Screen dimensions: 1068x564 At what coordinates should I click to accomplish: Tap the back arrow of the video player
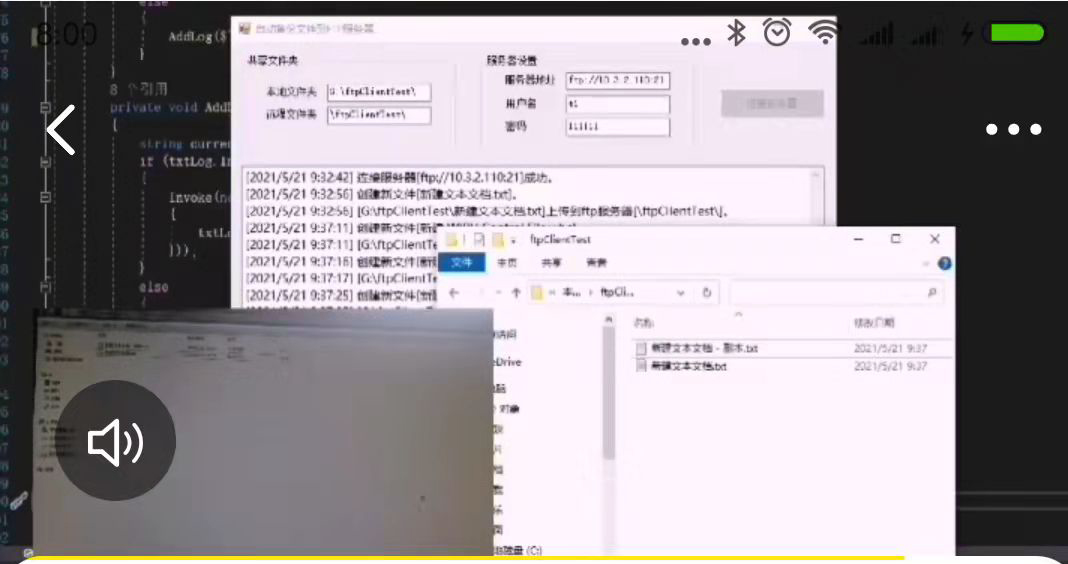61,129
